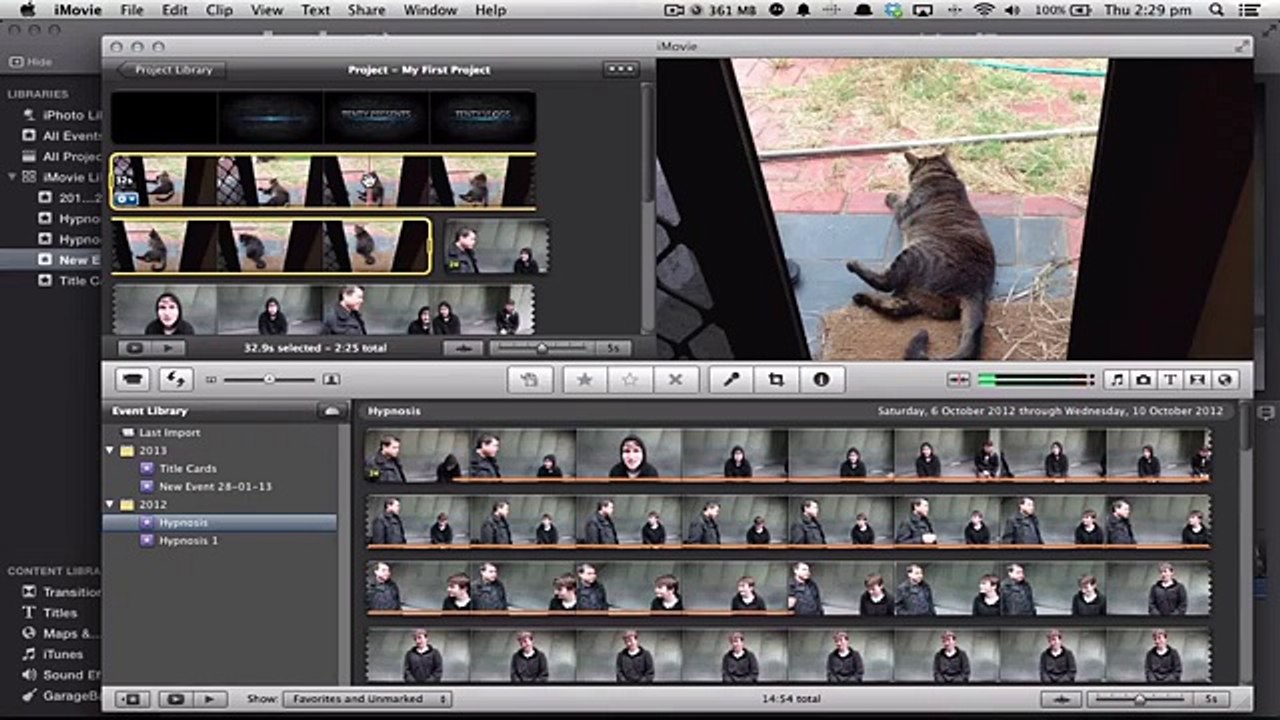This screenshot has width=1280, height=720.
Task: Unmark selection using the hollow star button
Action: (x=630, y=380)
